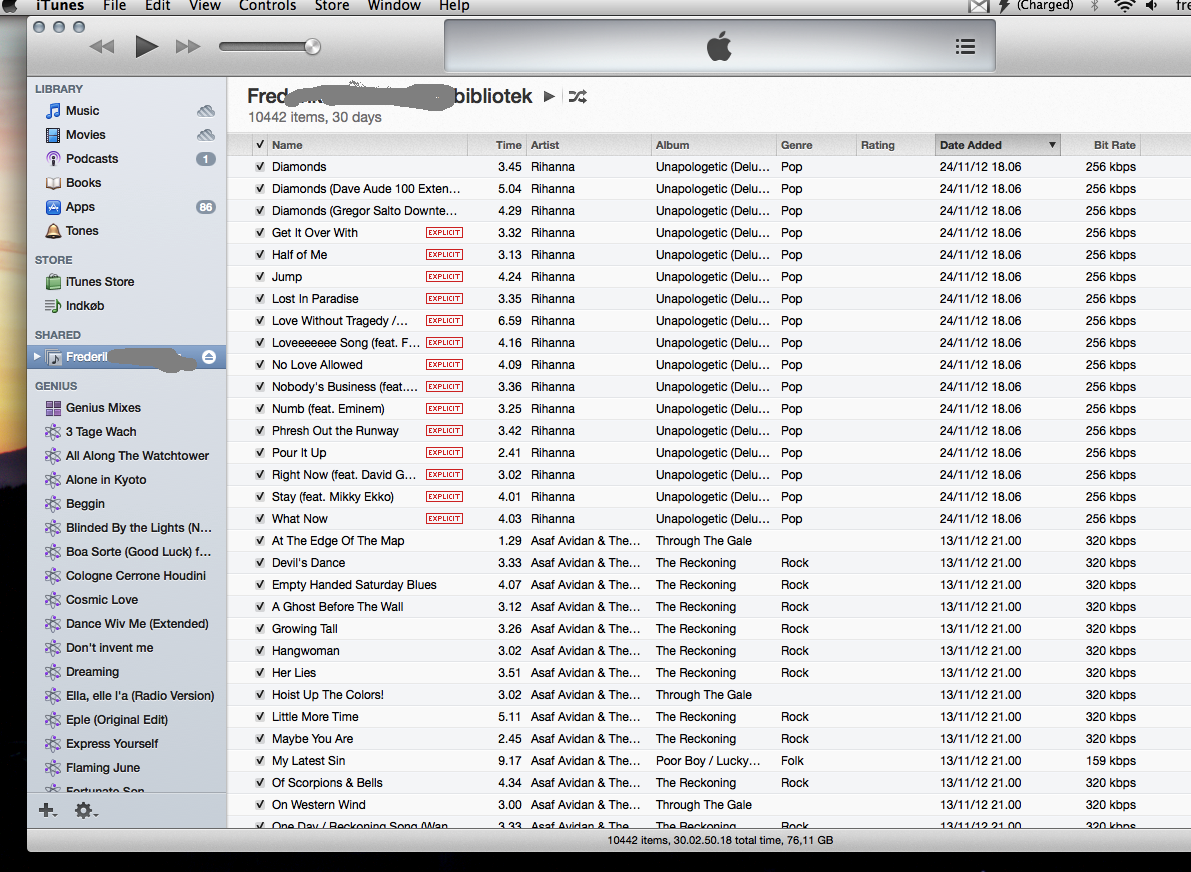Viewport: 1191px width, 872px height.
Task: Uncheck the Hangwoman track
Action: pyautogui.click(x=260, y=651)
